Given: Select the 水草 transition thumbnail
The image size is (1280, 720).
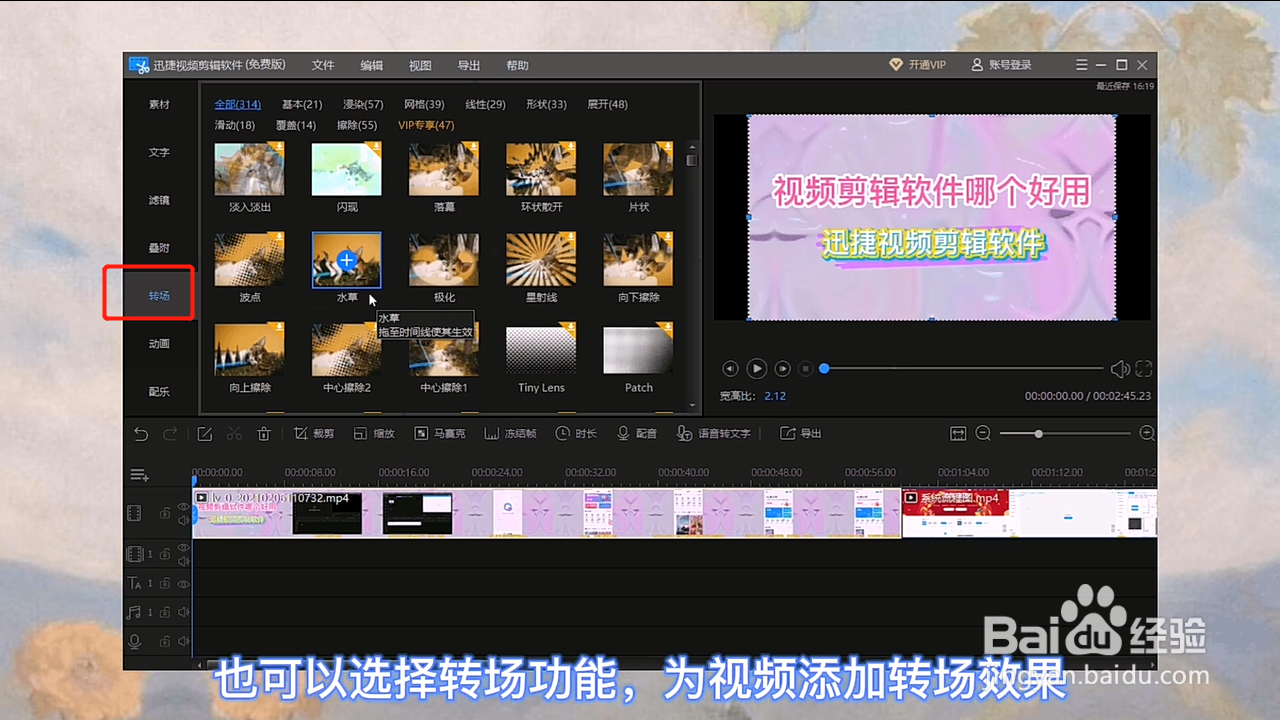Looking at the screenshot, I should click(x=346, y=260).
